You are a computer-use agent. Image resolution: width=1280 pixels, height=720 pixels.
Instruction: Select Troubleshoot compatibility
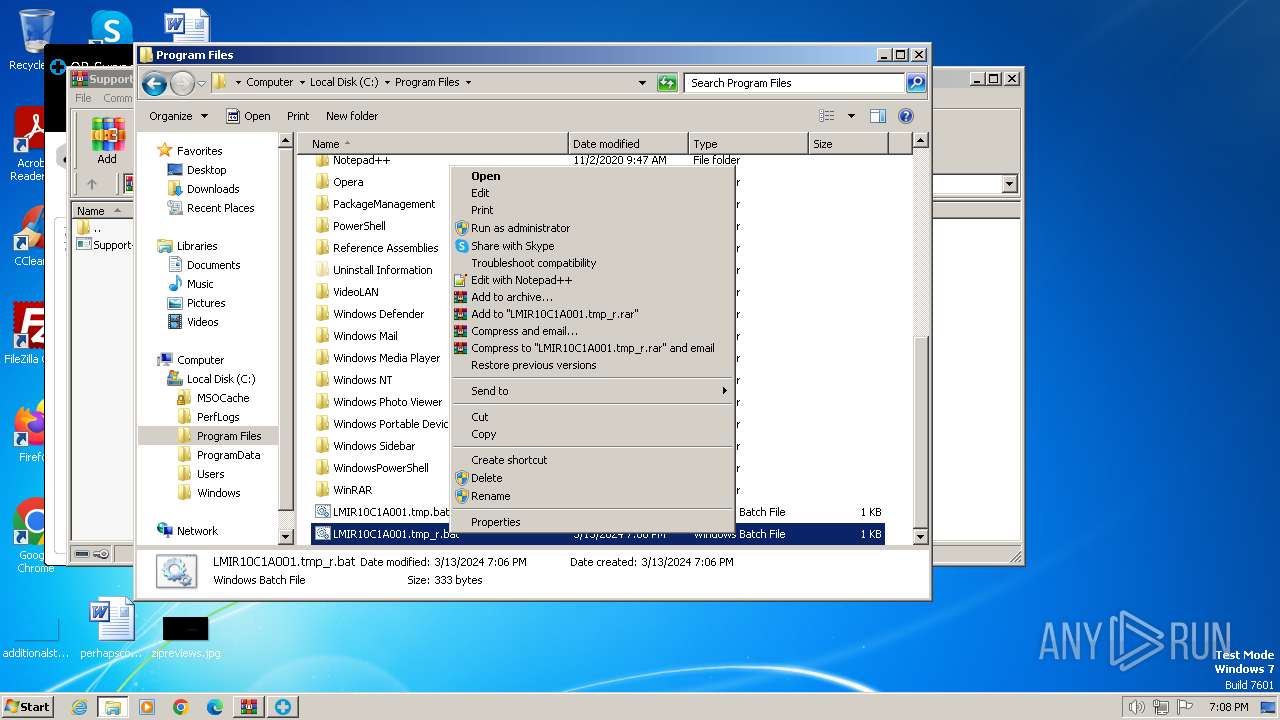pyautogui.click(x=592, y=263)
